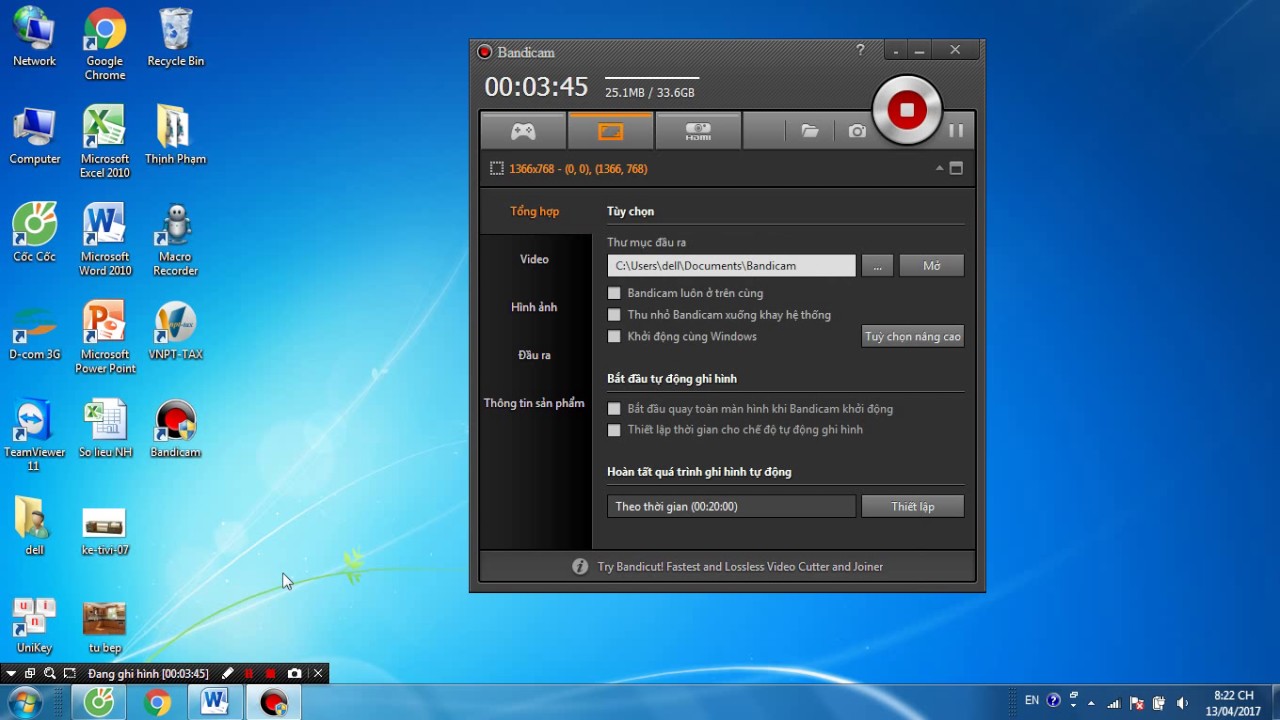
Task: Click the capture area rectangle icon beside 1366x768
Action: pos(496,169)
